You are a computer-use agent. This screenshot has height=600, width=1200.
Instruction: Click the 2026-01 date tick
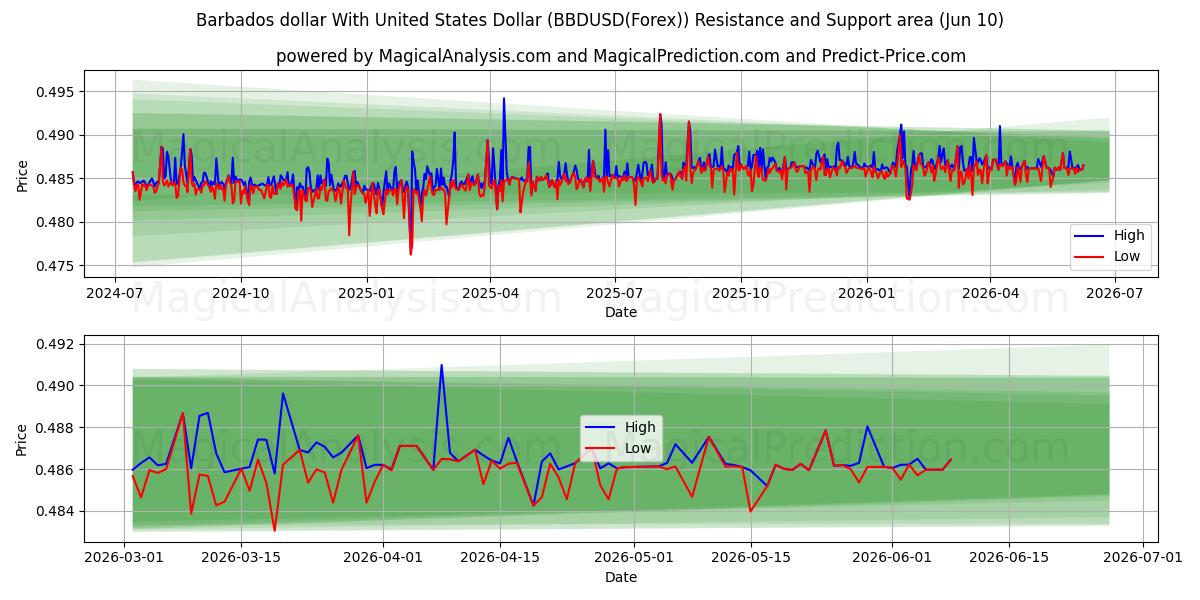click(865, 294)
